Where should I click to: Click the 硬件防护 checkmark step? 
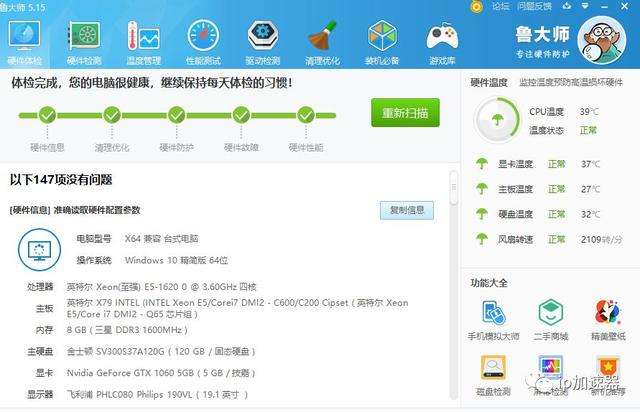click(176, 115)
